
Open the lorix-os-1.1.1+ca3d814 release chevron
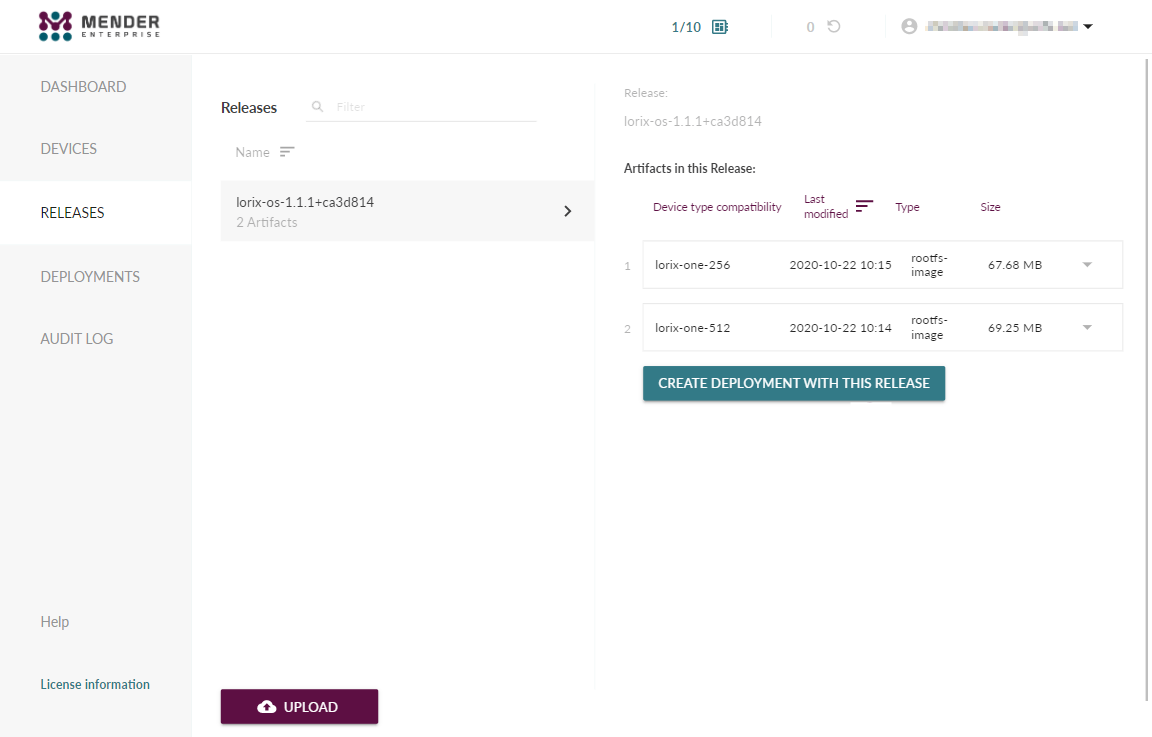coord(567,211)
